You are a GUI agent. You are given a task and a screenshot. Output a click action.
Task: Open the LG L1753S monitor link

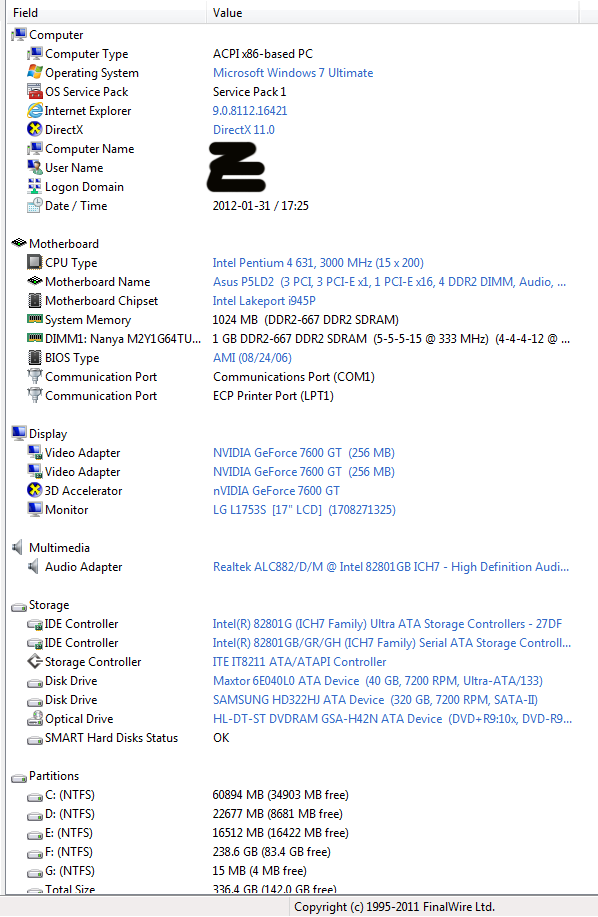(304, 509)
